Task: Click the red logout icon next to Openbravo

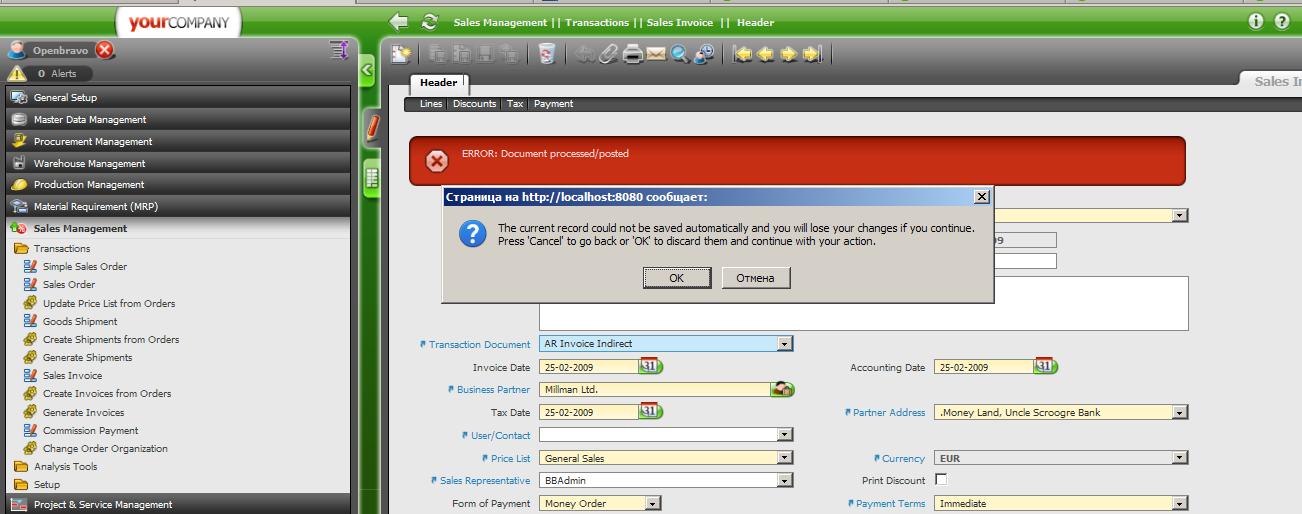Action: [x=105, y=50]
